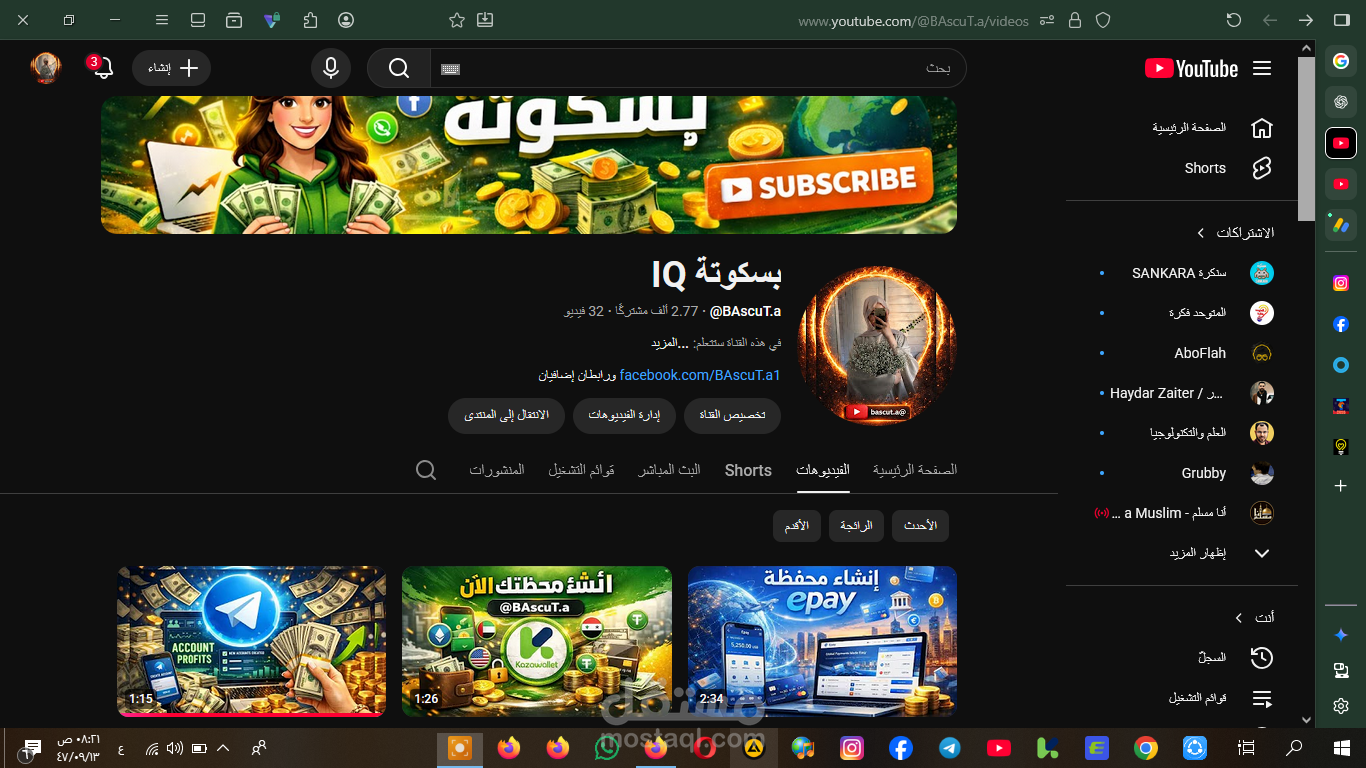Open the shield tracking protection icon

pos(1103,20)
